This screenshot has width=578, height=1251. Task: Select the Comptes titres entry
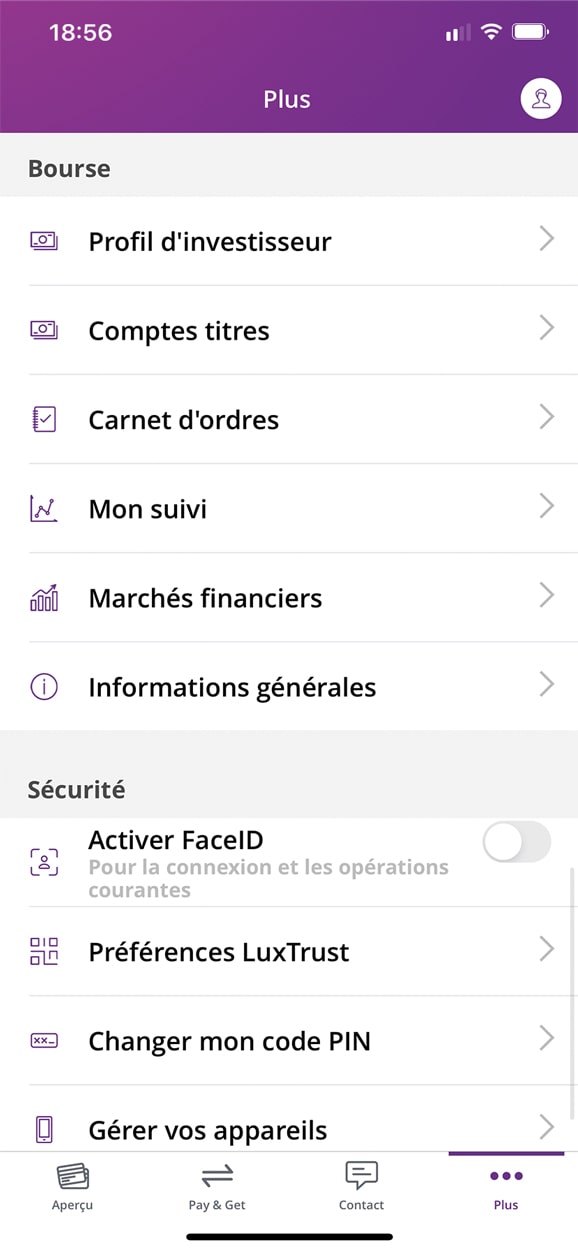point(289,331)
